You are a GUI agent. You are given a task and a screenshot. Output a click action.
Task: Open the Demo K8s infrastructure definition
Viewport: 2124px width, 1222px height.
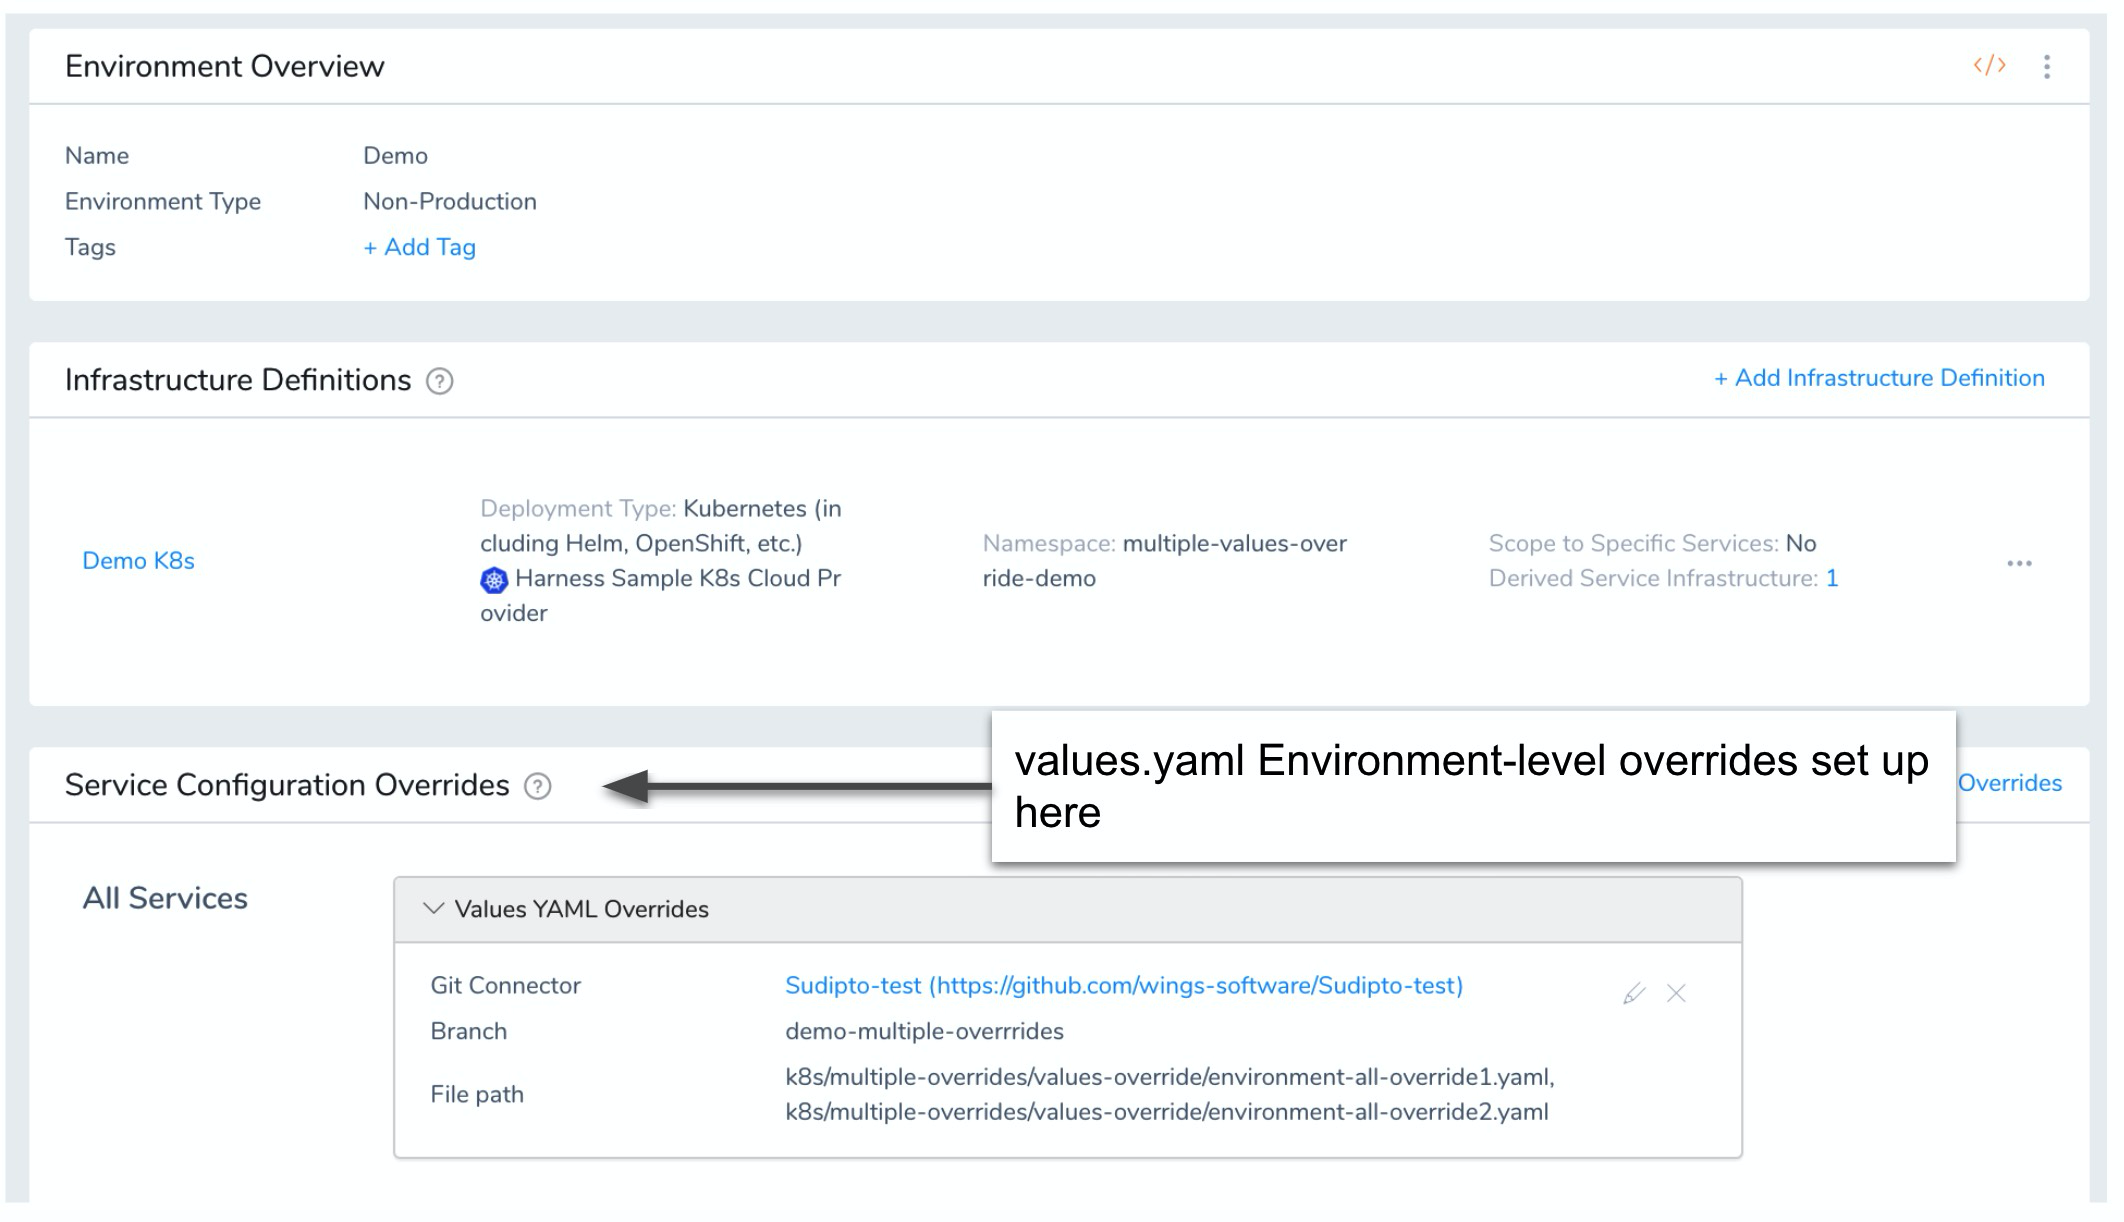click(138, 561)
